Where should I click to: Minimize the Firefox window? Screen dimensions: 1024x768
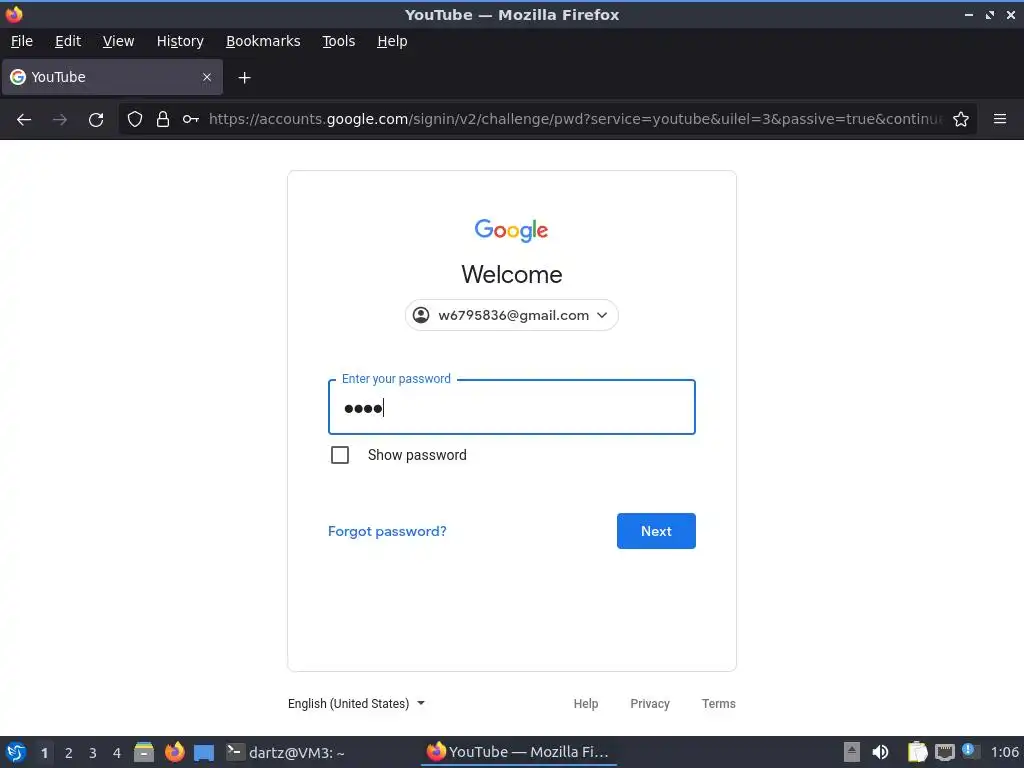pos(969,14)
